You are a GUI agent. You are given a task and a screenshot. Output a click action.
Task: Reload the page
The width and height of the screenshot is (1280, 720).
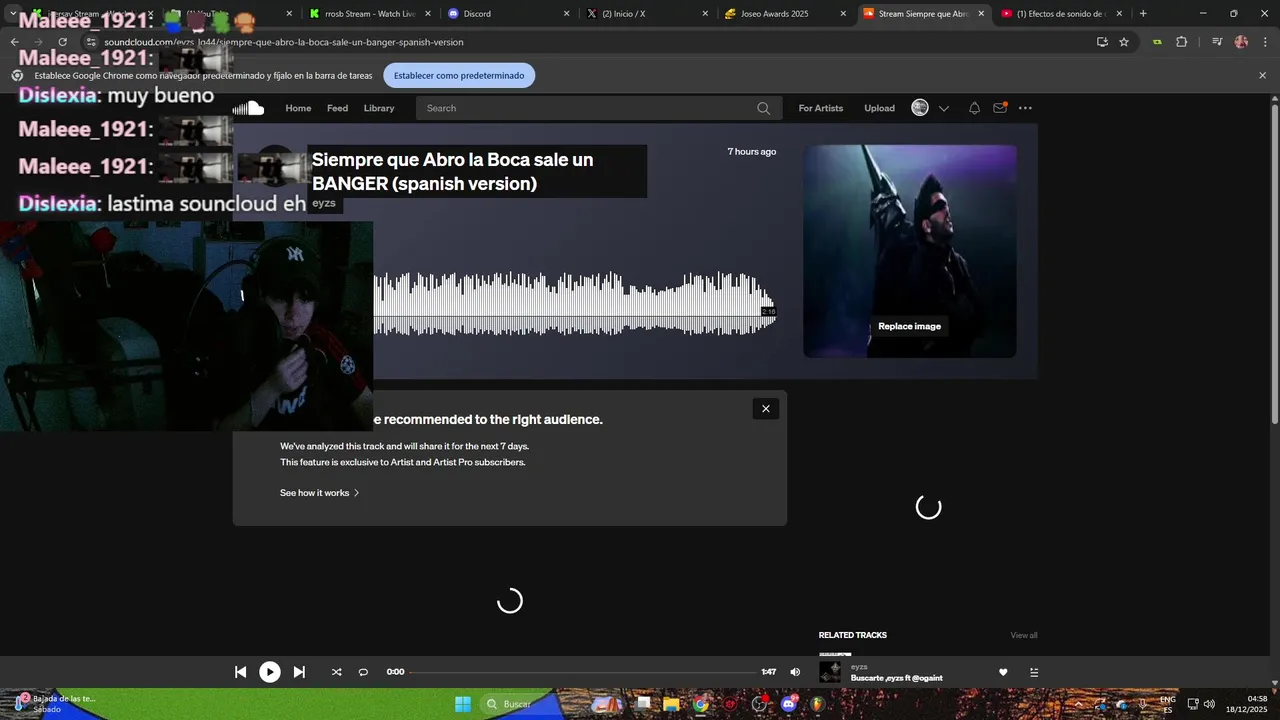click(x=62, y=42)
